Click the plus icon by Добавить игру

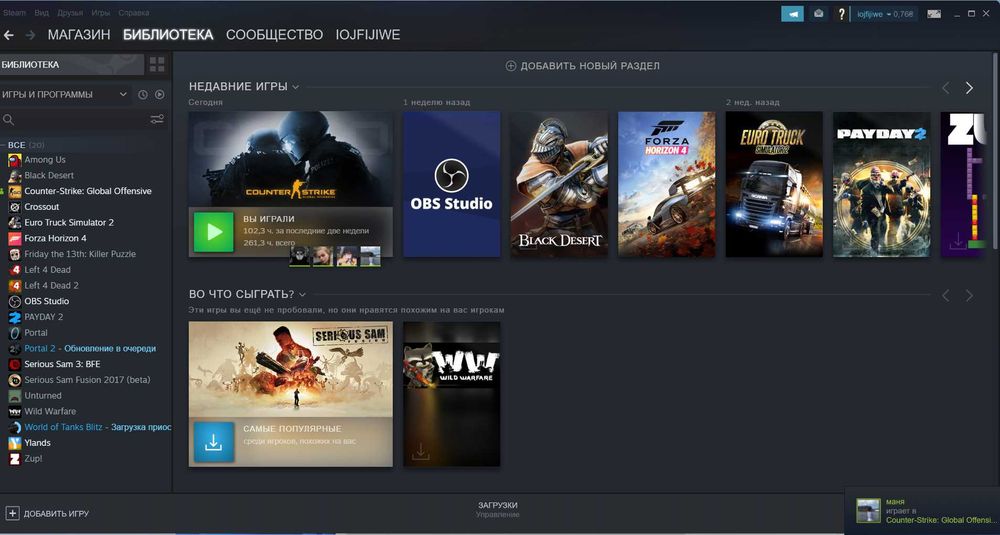(x=11, y=513)
